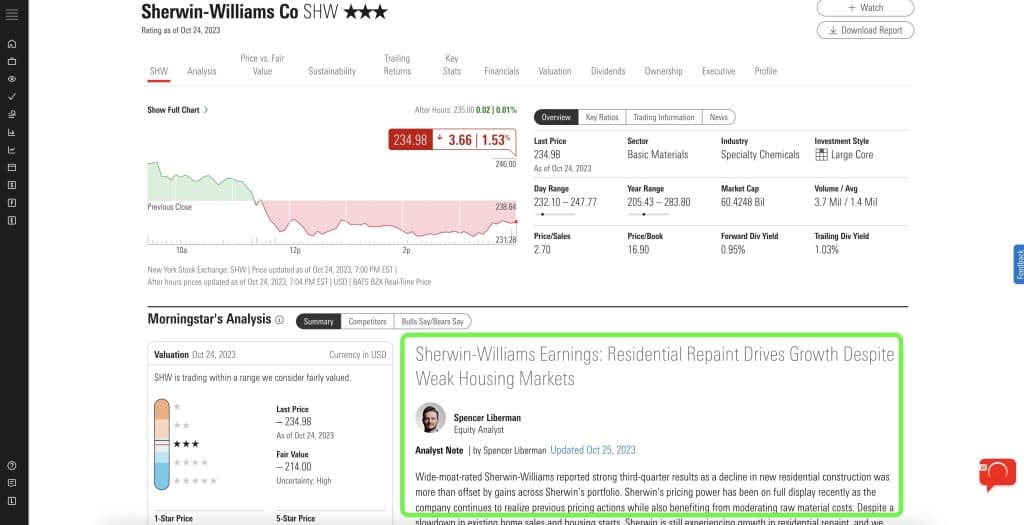
Task: Click the '0.95%' forward dividend yield
Action: tap(733, 249)
